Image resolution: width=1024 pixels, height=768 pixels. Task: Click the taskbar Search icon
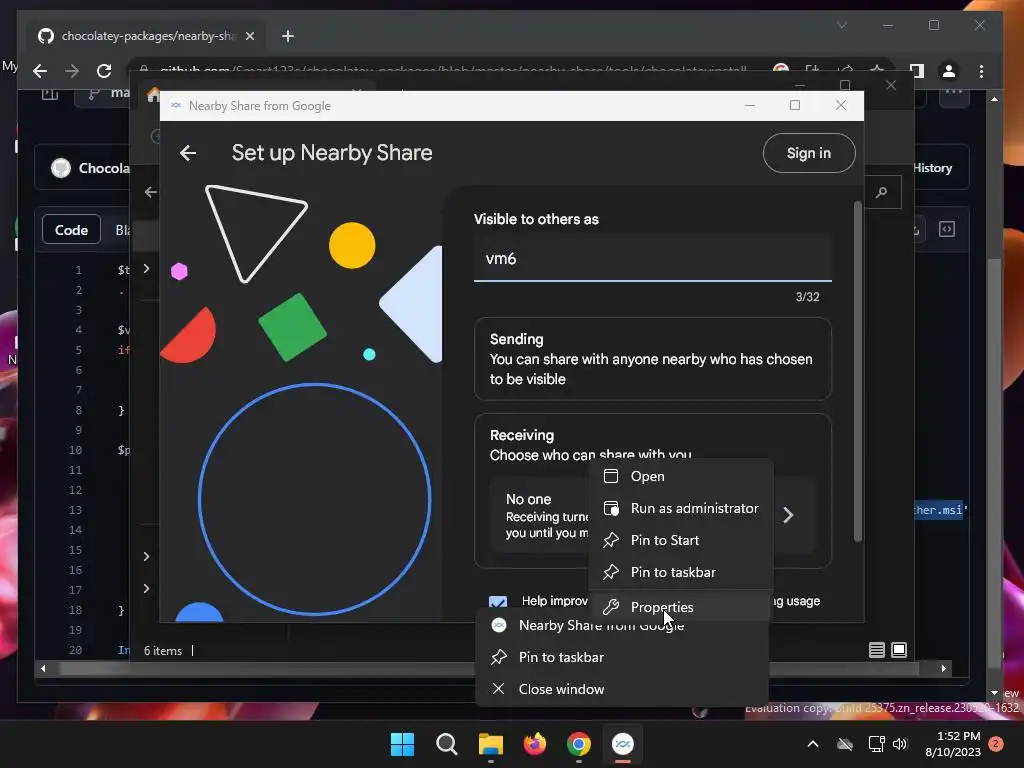pyautogui.click(x=447, y=744)
